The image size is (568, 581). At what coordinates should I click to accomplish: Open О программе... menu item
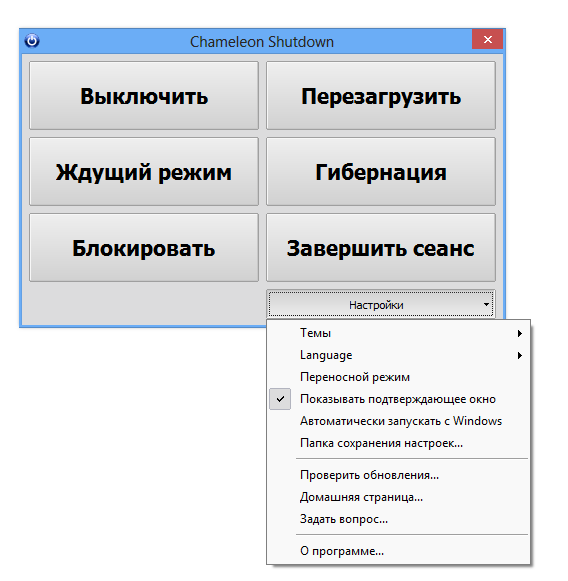(x=399, y=551)
